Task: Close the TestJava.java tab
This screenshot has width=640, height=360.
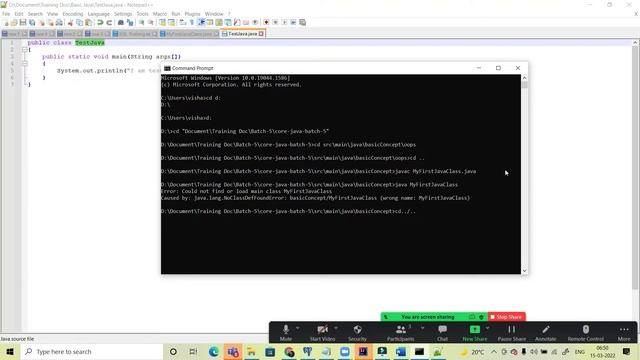Action: click(x=261, y=34)
